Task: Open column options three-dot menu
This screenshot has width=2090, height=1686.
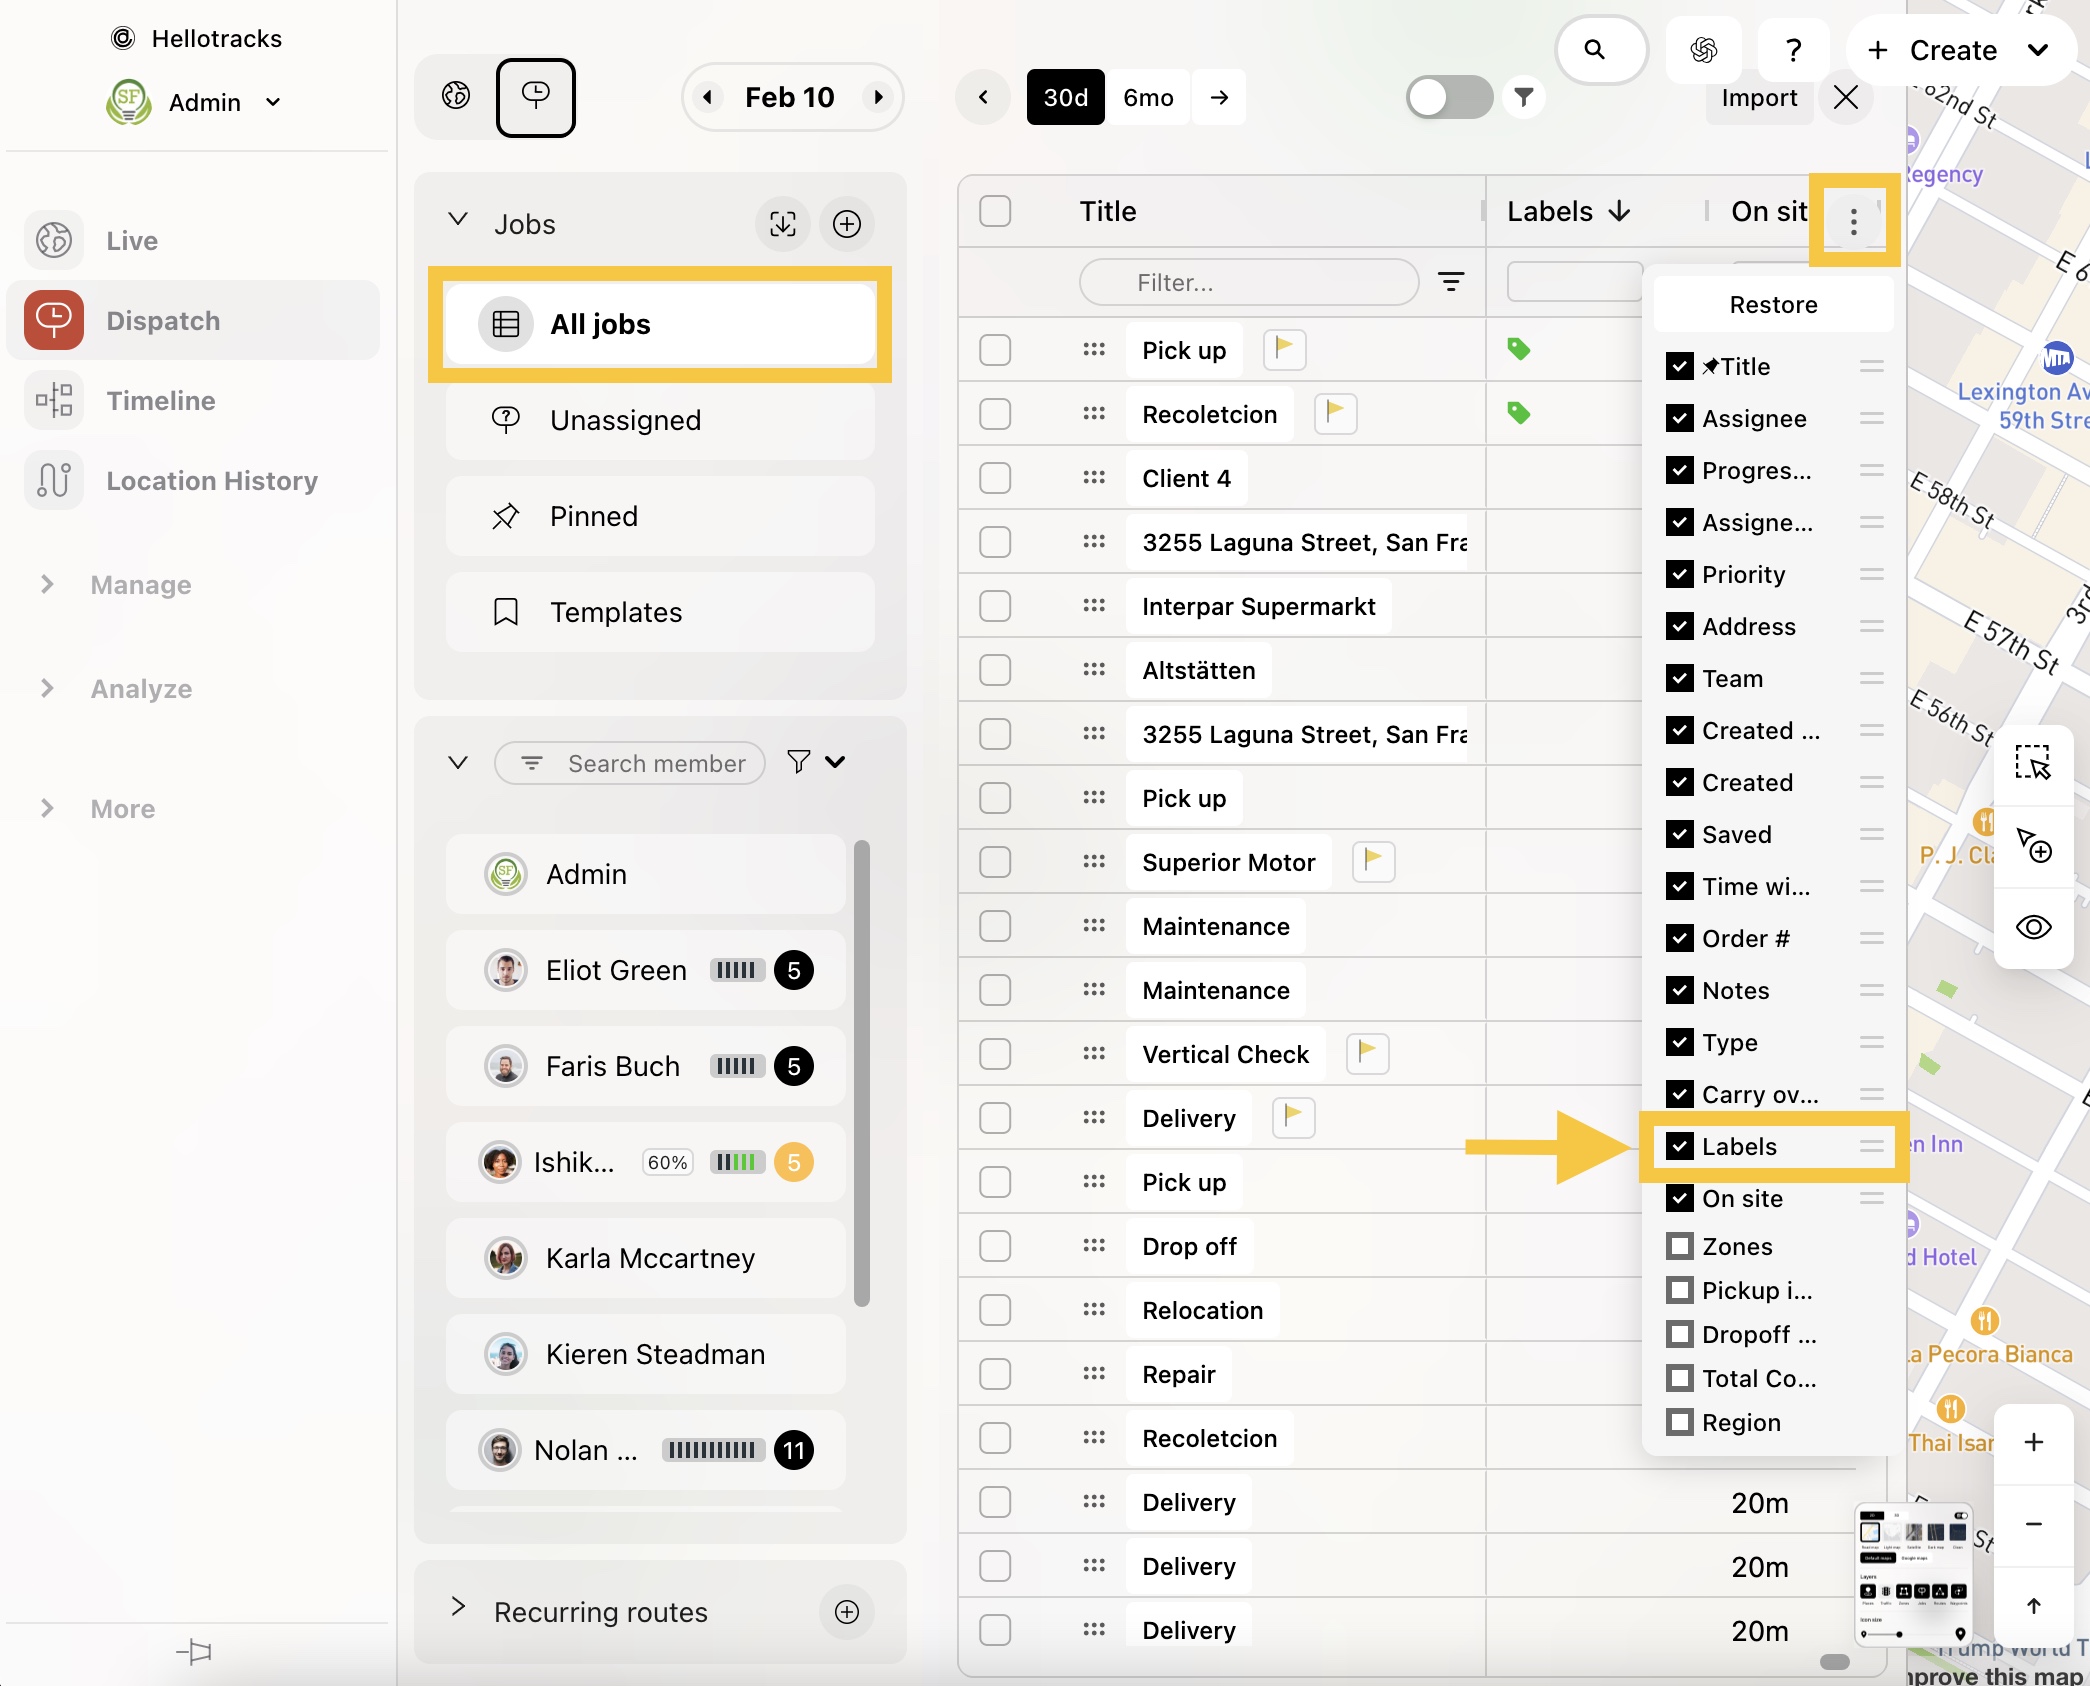Action: [1853, 221]
